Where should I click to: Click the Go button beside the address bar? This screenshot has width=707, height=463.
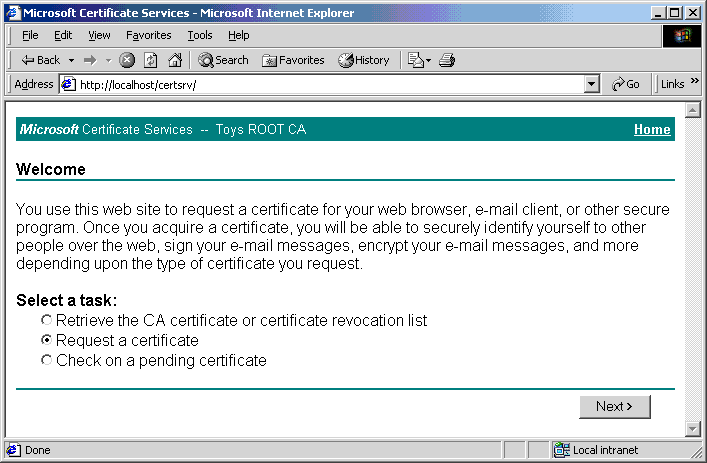625,84
